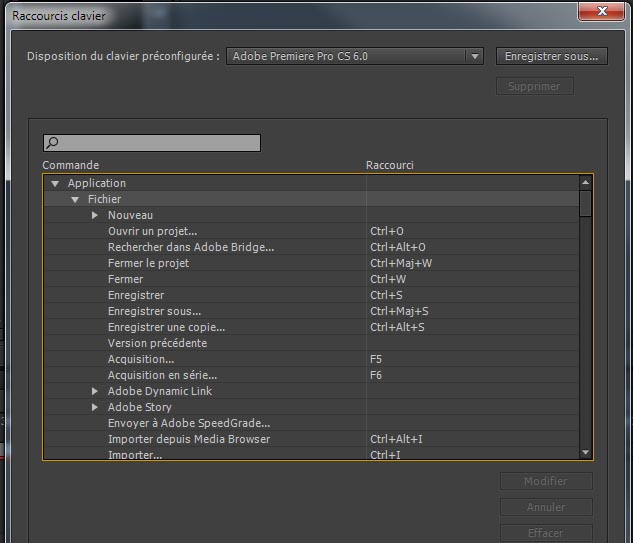Select Importer depuis Media Browser command
Screen dimensions: 633x543
[188, 439]
